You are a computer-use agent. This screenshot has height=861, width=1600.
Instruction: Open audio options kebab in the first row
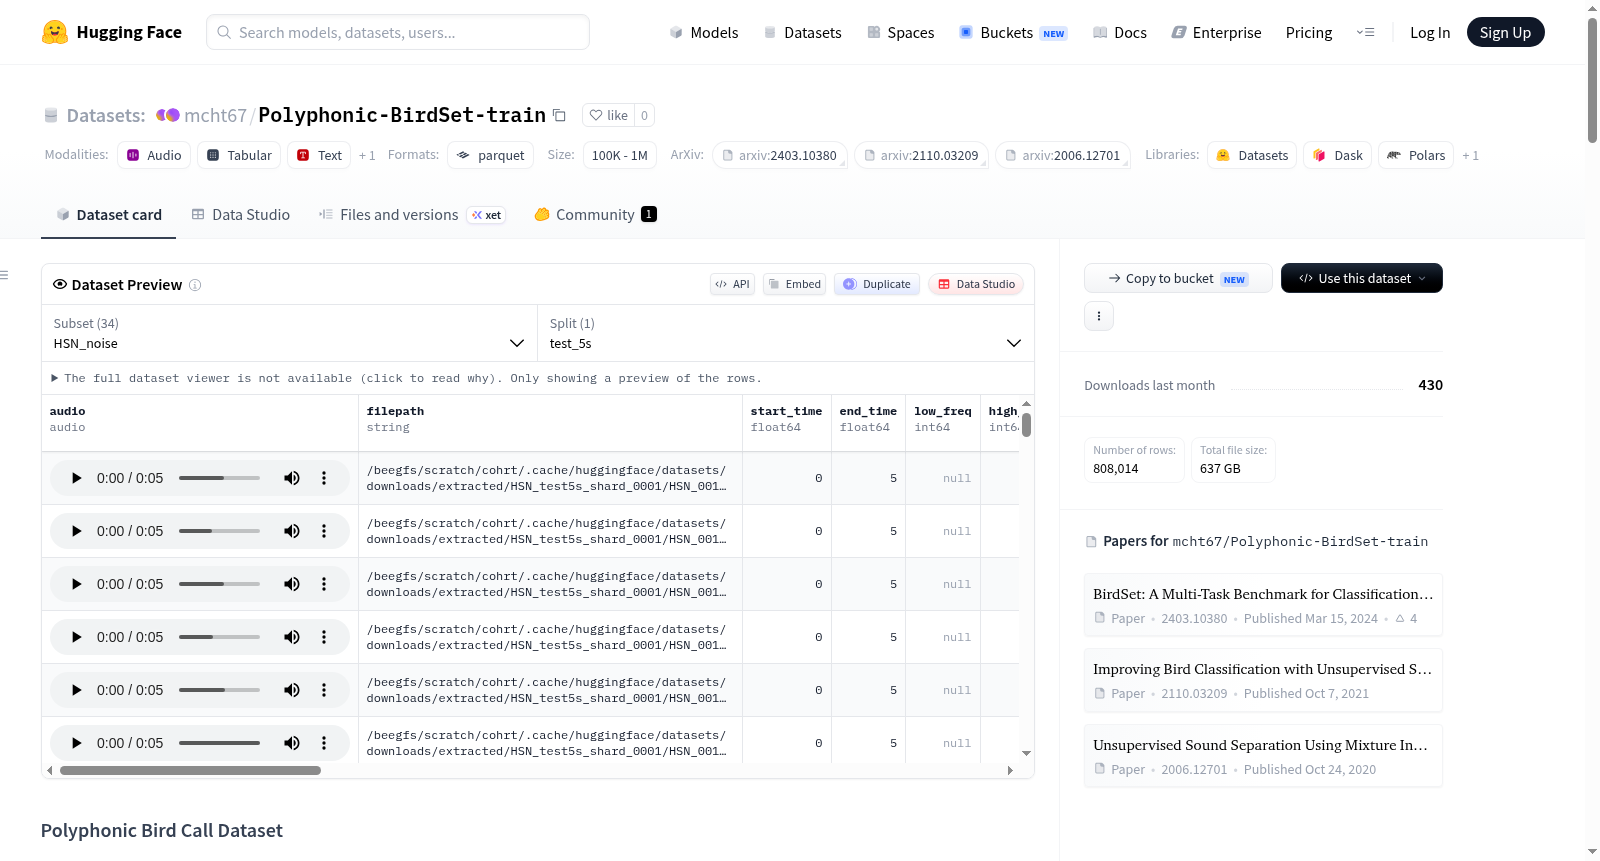tap(324, 478)
